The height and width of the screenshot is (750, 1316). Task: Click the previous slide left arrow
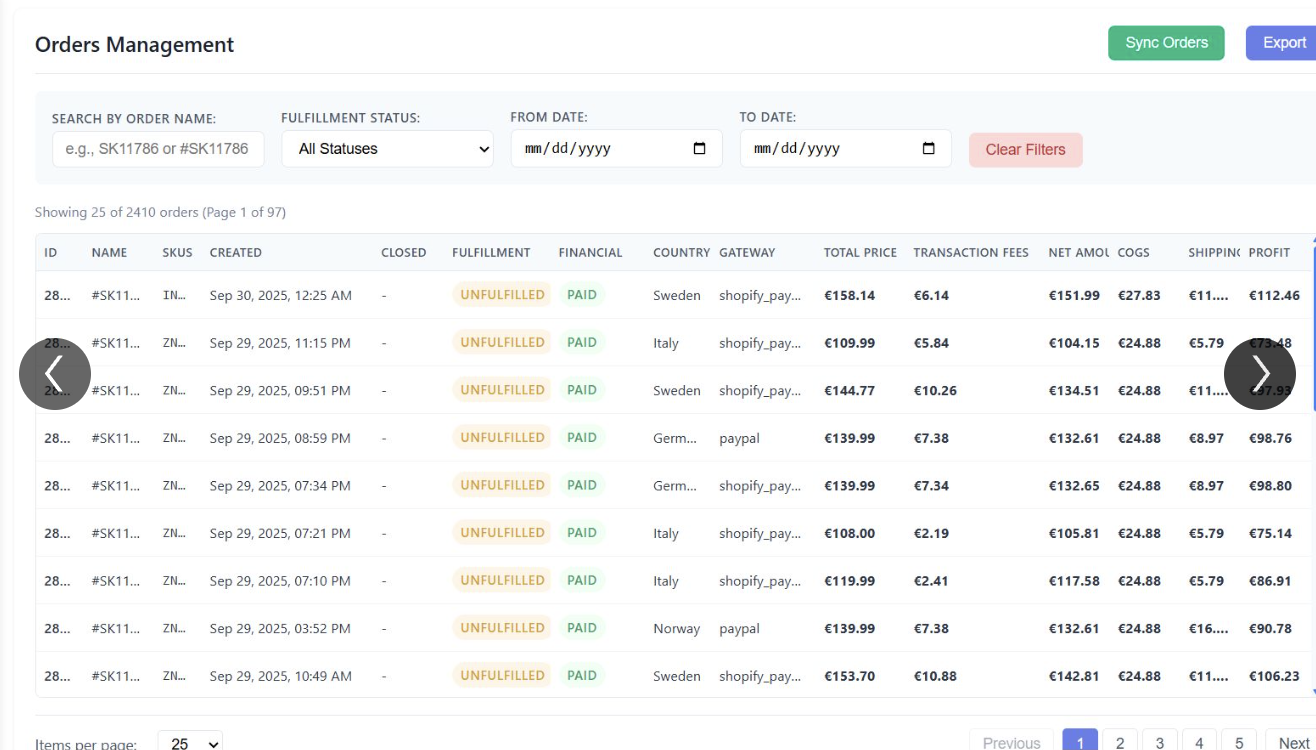click(55, 374)
